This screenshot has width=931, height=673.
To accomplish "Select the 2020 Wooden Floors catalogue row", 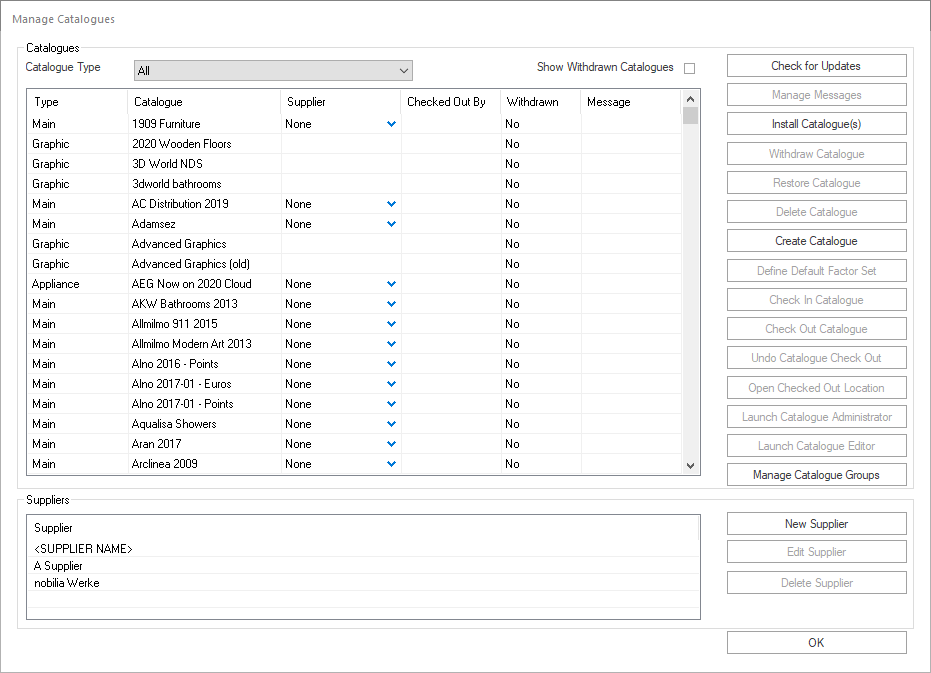I will (x=181, y=144).
